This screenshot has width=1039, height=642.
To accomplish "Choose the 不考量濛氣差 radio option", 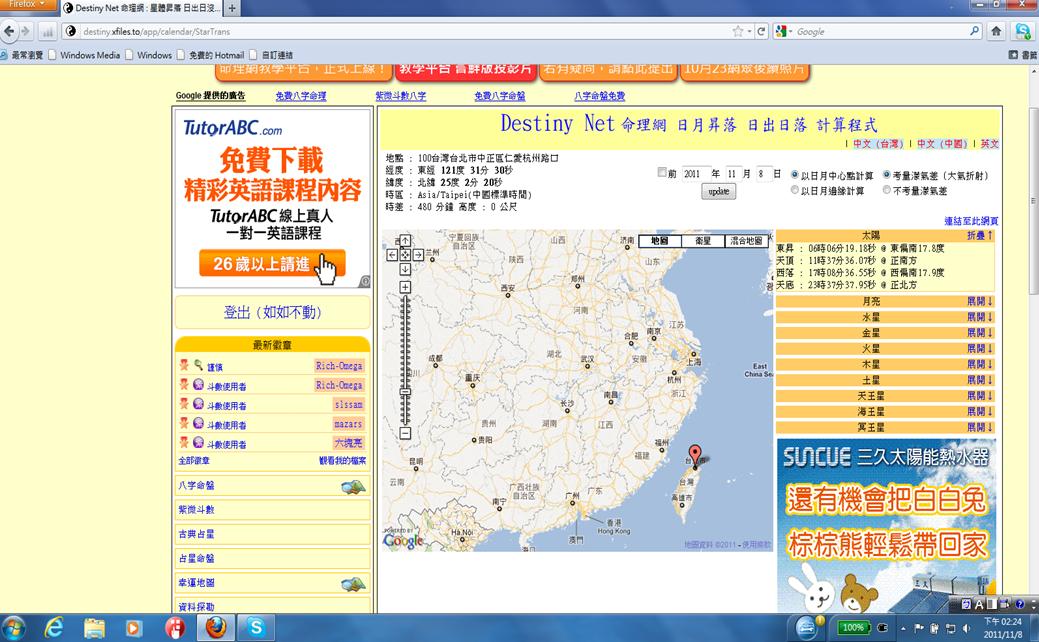I will pos(887,190).
